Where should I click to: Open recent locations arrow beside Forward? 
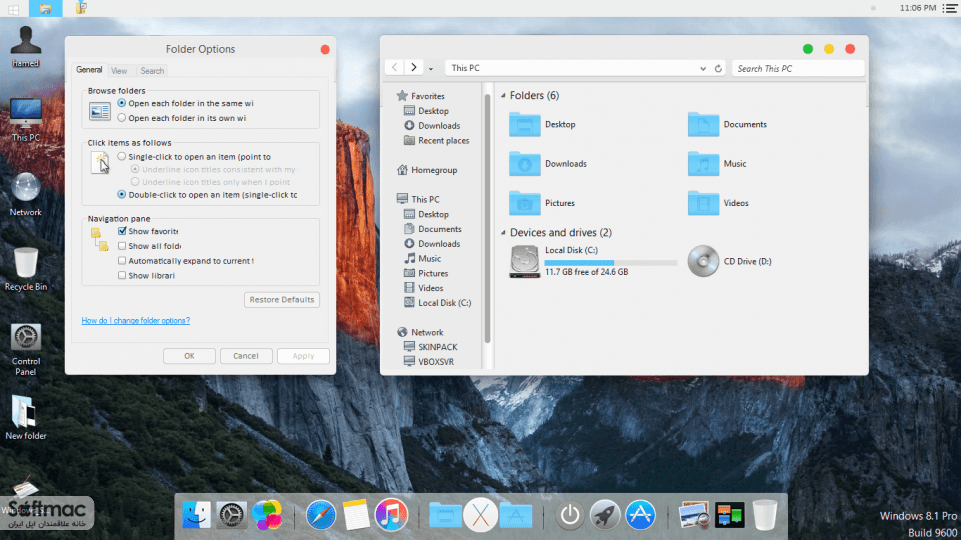[431, 69]
